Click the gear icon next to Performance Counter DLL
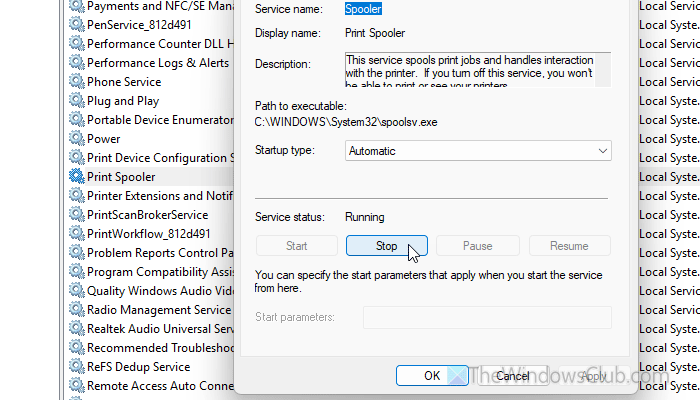 point(77,44)
